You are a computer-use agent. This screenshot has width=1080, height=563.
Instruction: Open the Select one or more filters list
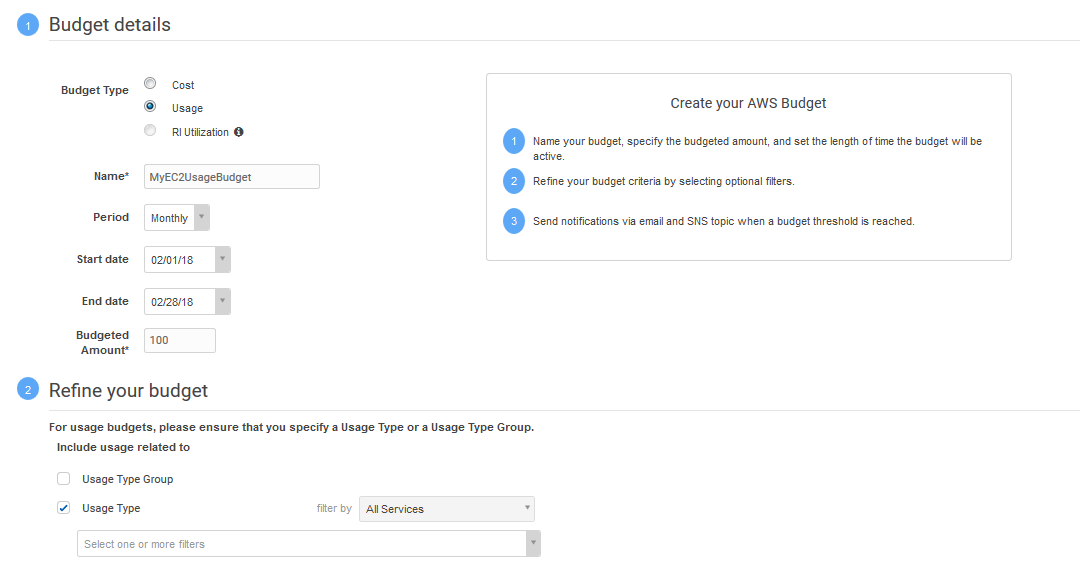pos(308,544)
